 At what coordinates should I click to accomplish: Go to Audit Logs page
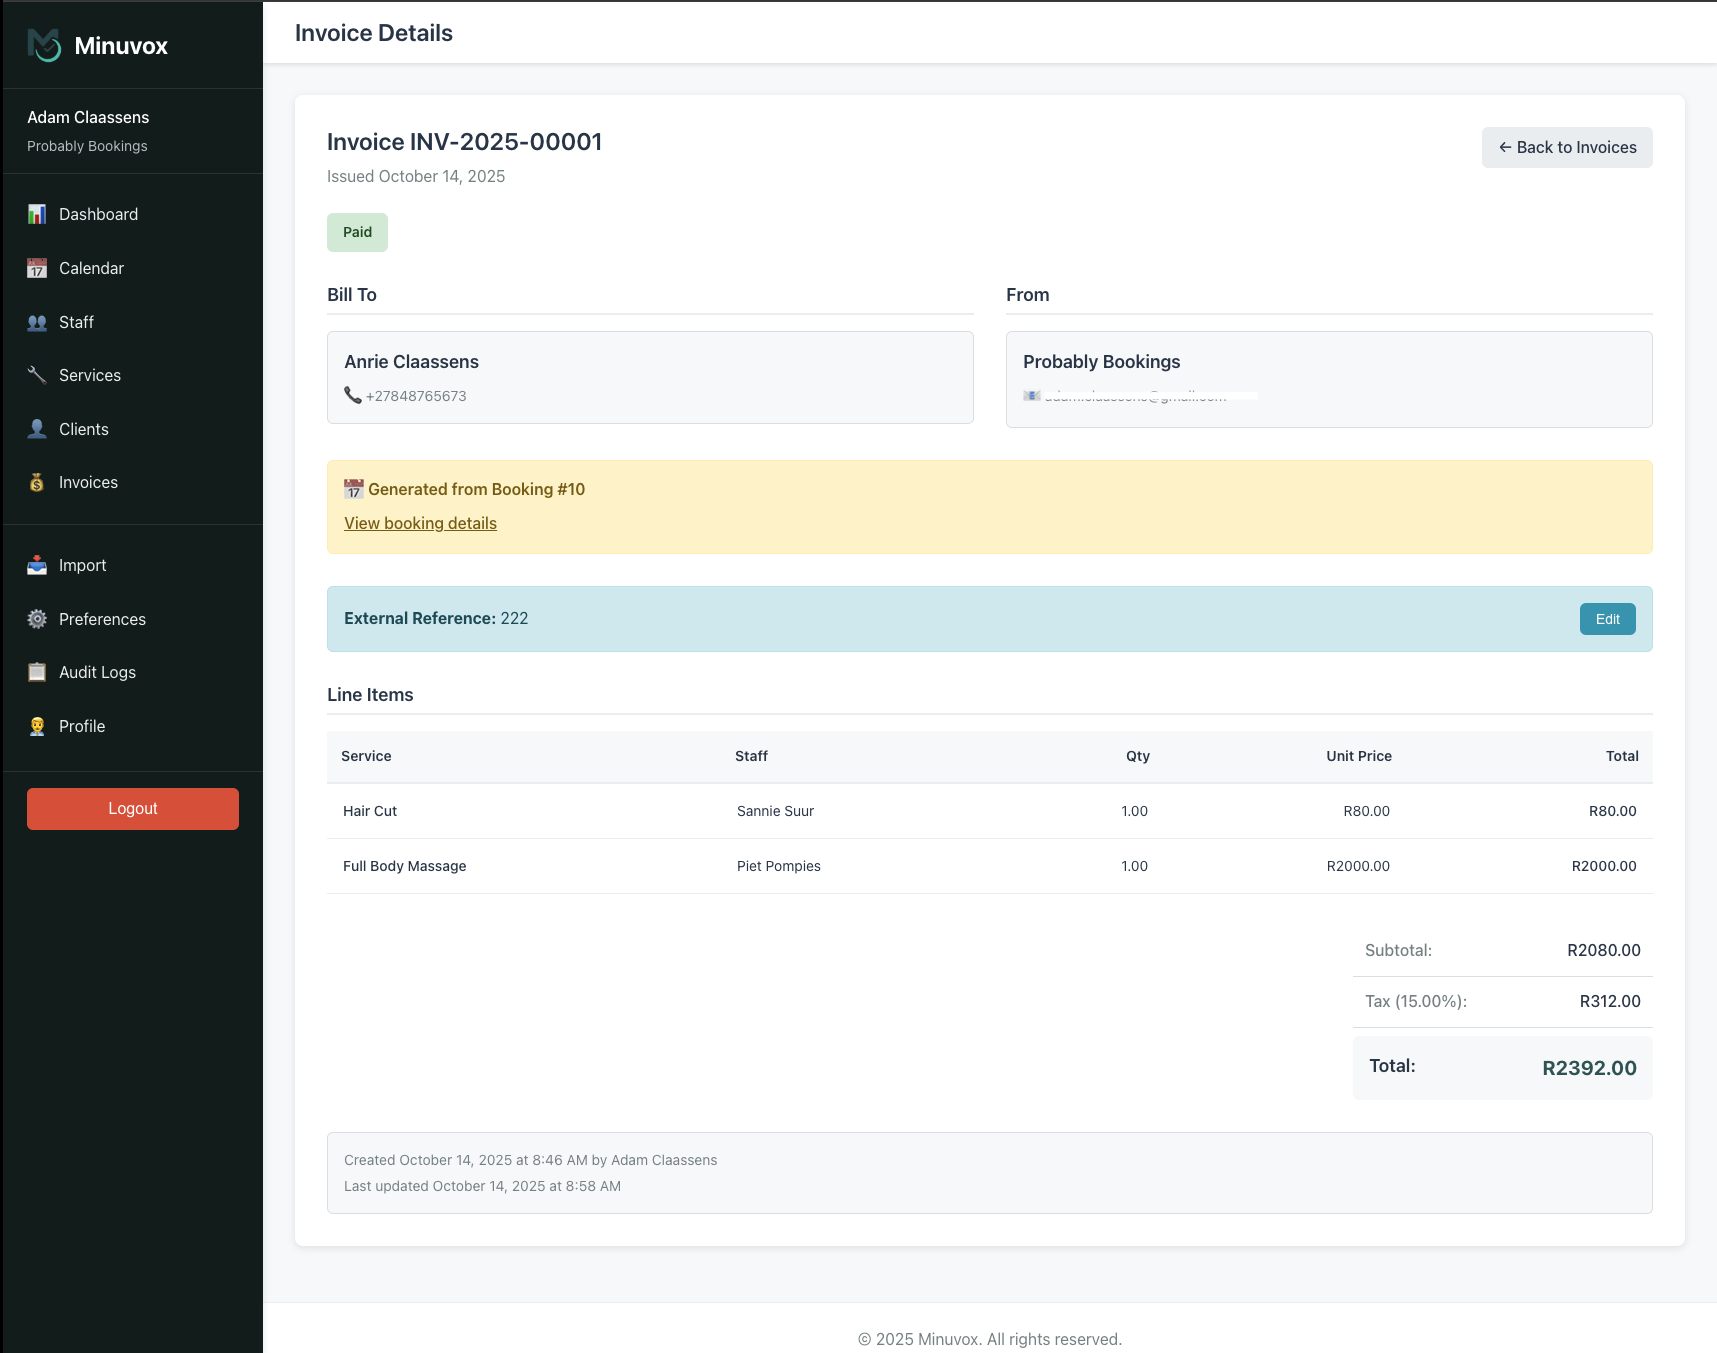pos(97,672)
